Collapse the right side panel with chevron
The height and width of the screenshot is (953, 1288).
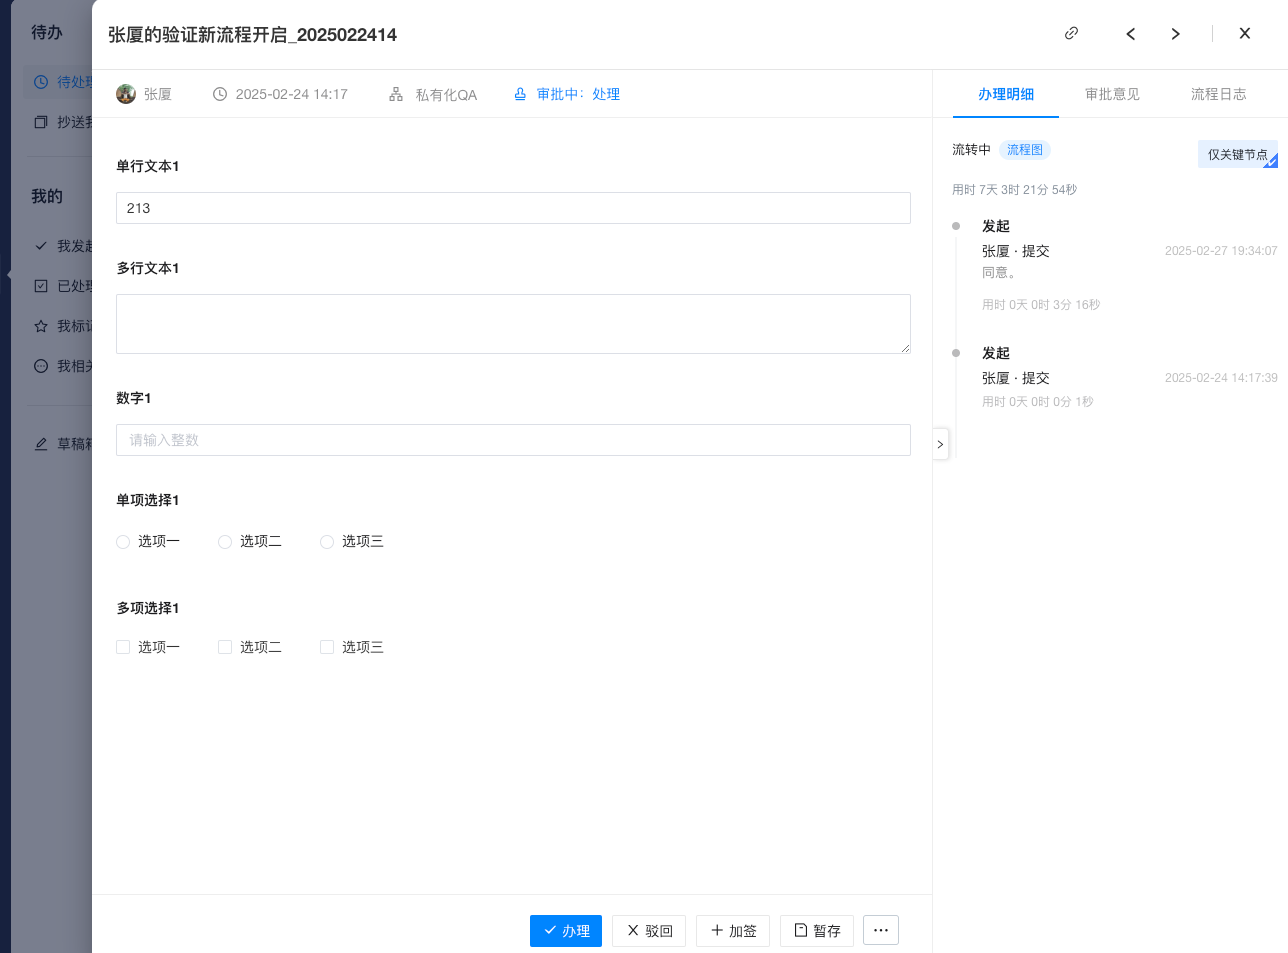pyautogui.click(x=940, y=444)
